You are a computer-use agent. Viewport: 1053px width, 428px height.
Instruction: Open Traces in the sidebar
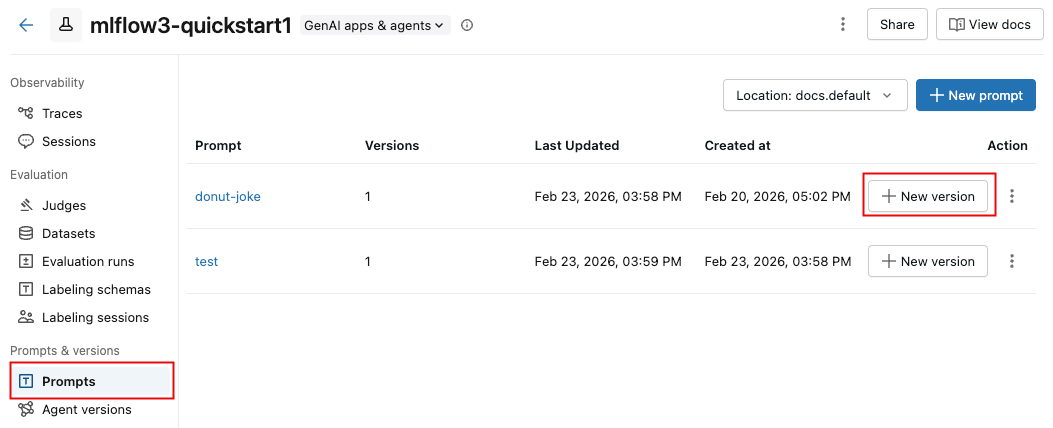62,114
